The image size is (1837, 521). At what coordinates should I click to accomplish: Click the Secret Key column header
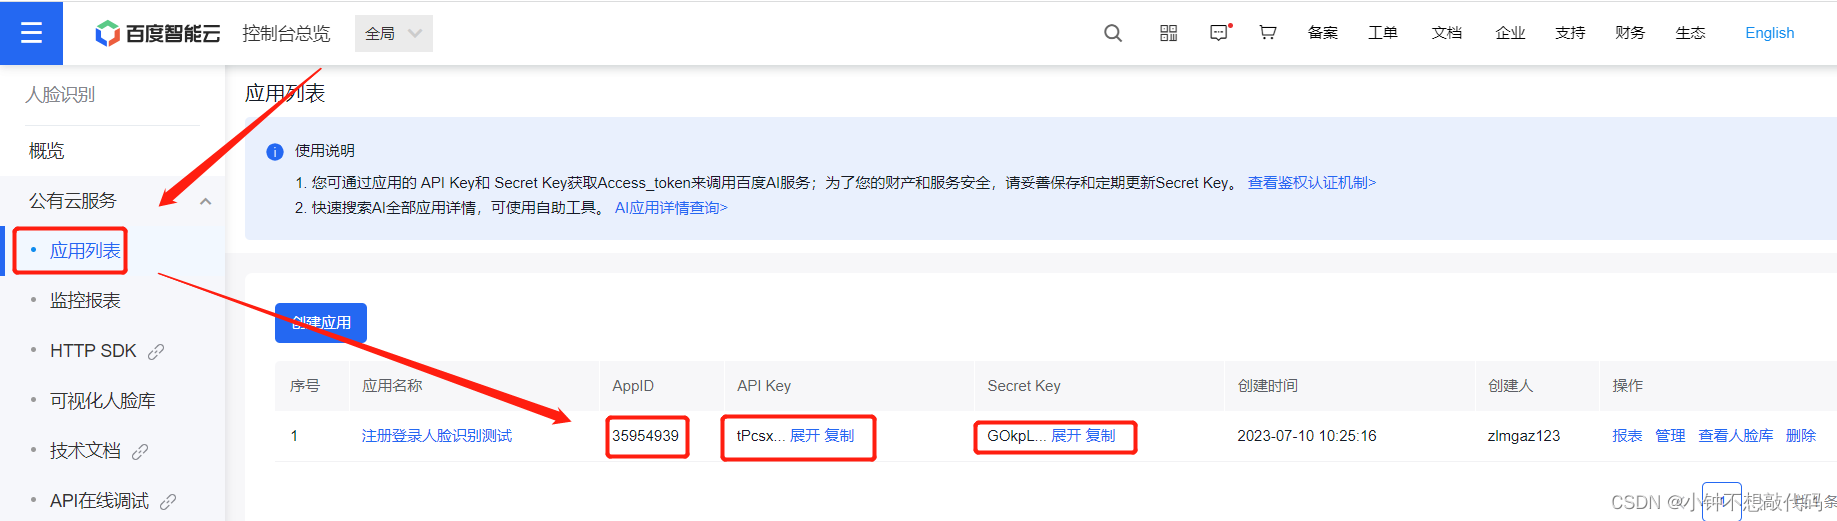(1024, 386)
